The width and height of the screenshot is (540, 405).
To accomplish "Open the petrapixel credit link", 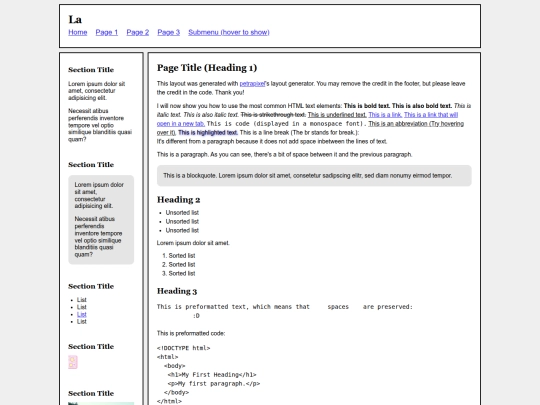I will click(252, 84).
